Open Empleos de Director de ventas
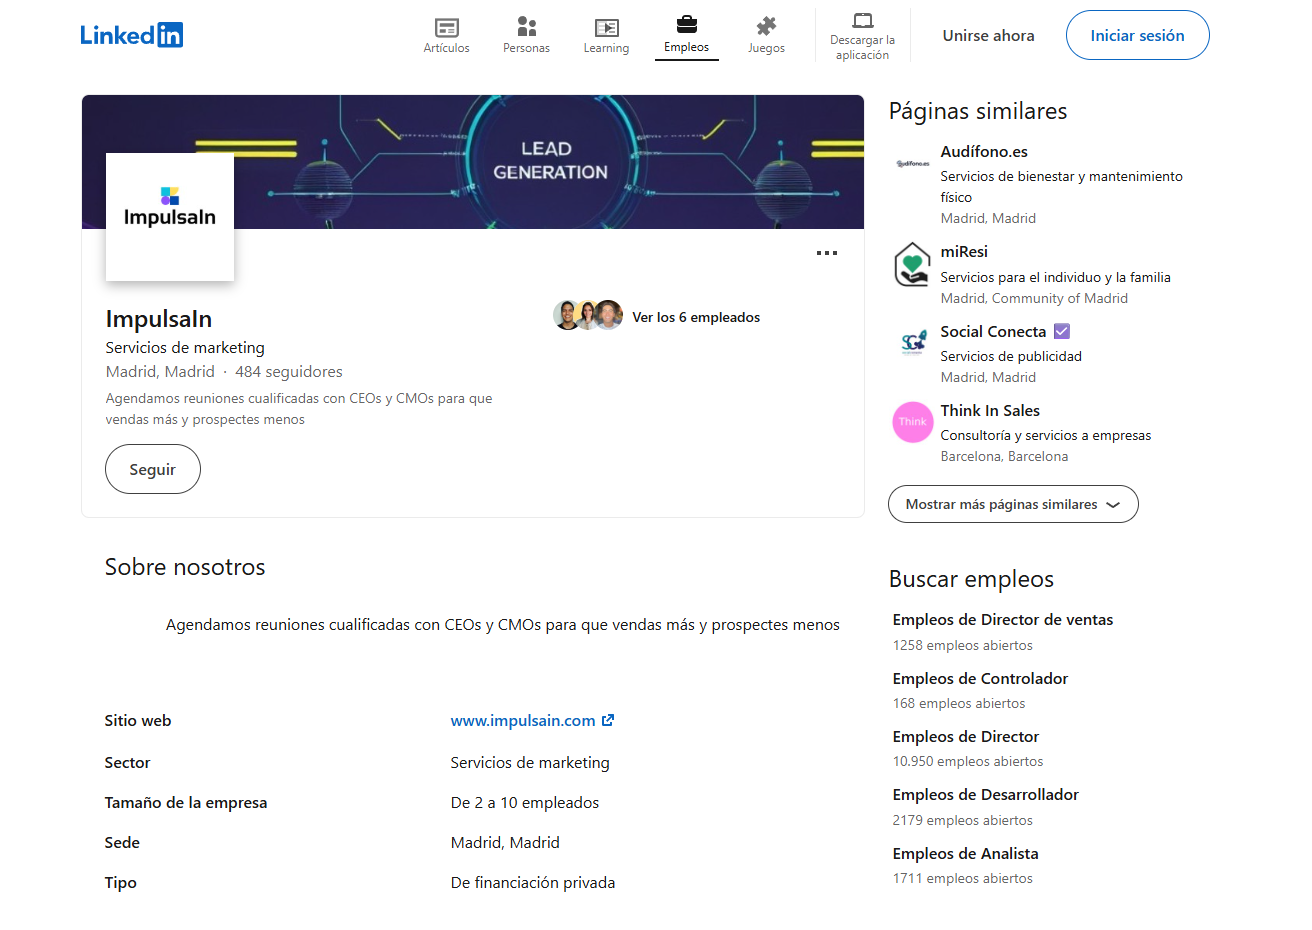The height and width of the screenshot is (930, 1312). coord(1003,619)
